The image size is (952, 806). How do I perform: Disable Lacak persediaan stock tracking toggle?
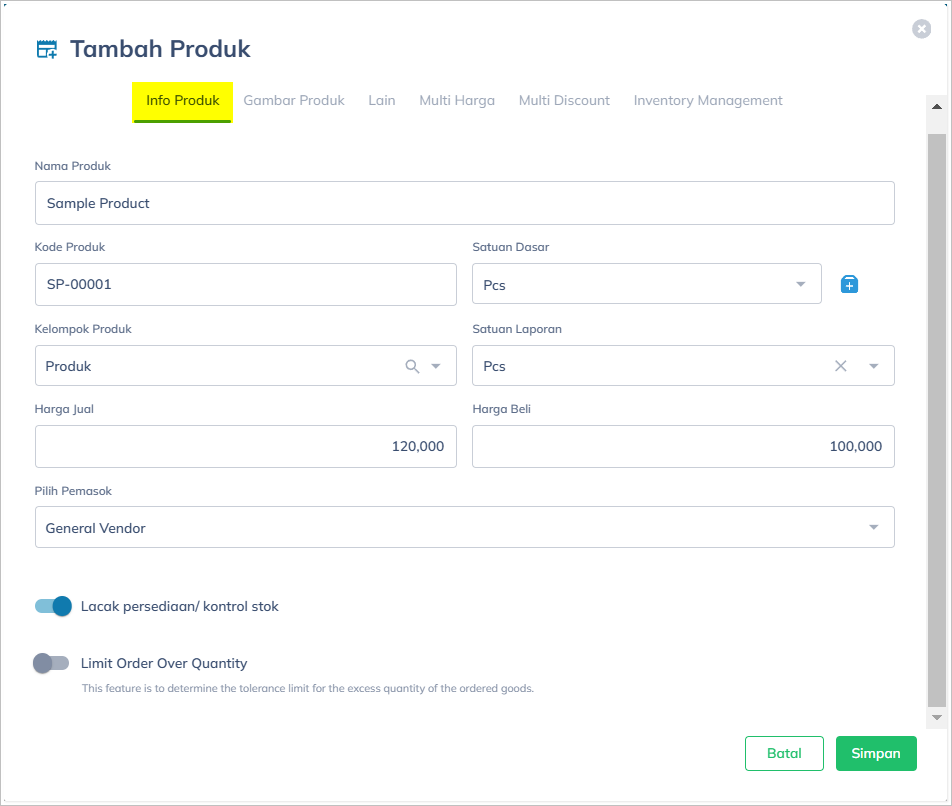(x=54, y=606)
